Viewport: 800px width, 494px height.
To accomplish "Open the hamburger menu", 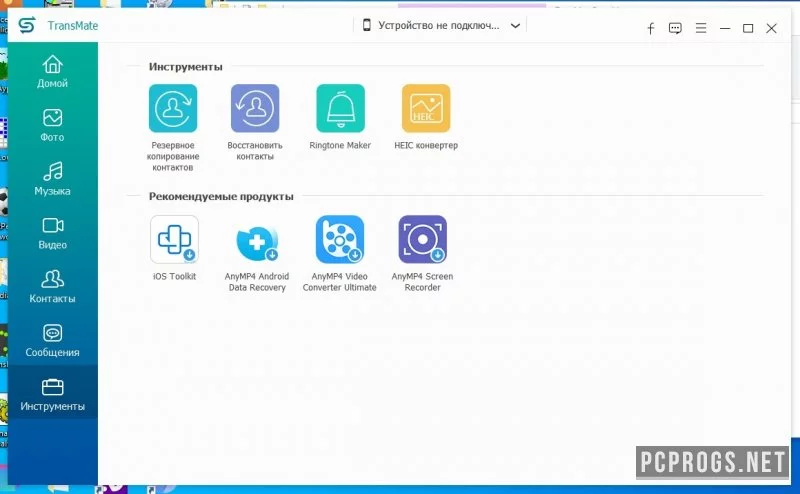I will click(701, 28).
